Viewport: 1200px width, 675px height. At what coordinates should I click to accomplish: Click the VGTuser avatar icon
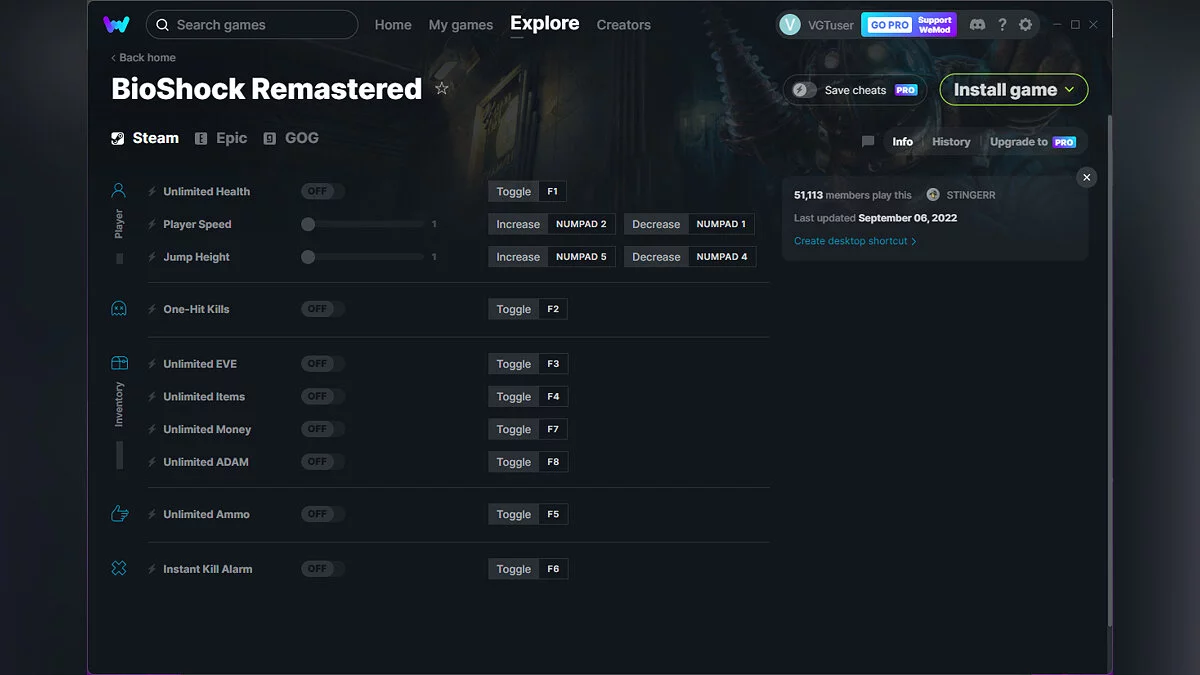tap(790, 25)
